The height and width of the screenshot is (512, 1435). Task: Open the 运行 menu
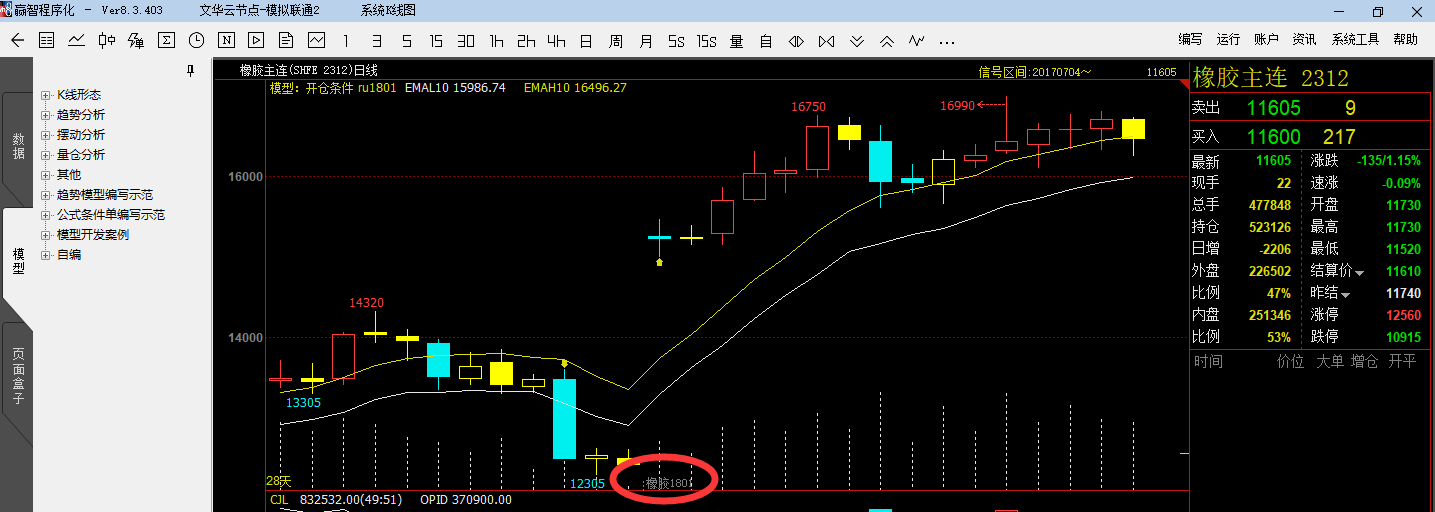(1228, 40)
